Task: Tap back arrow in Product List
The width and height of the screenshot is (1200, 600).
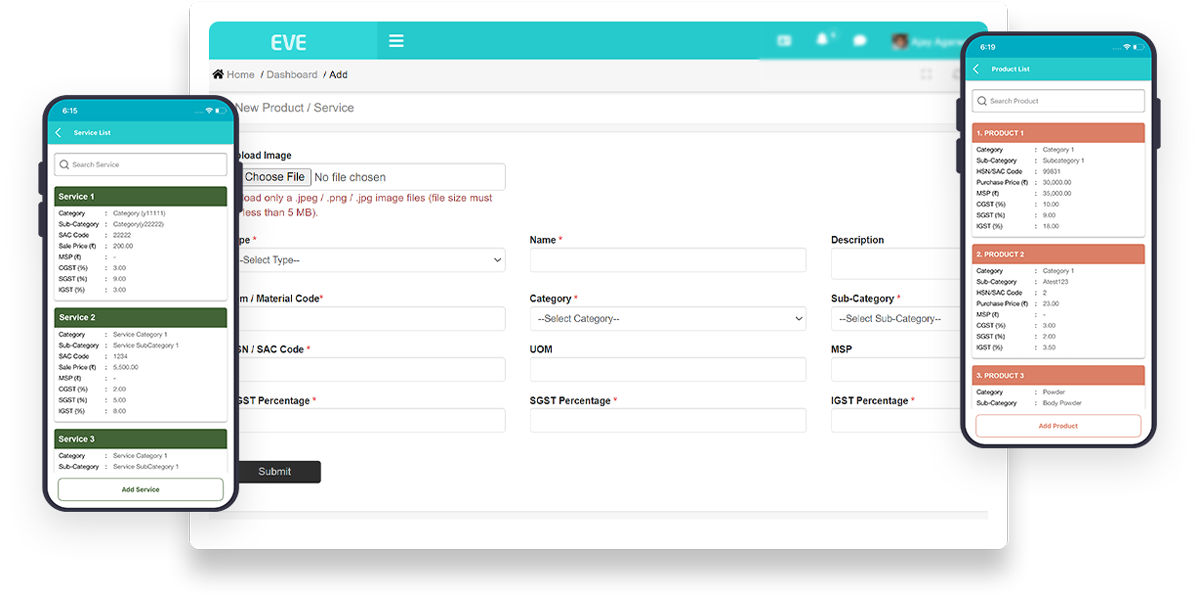Action: (x=976, y=69)
